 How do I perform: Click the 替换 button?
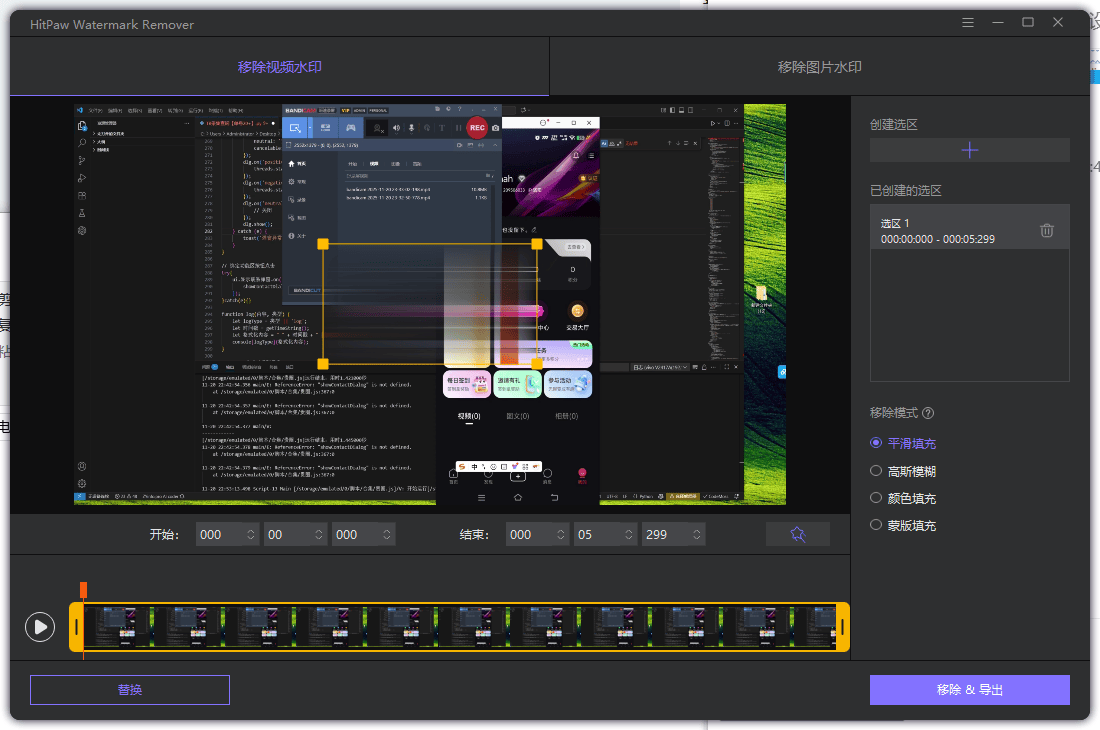click(130, 690)
